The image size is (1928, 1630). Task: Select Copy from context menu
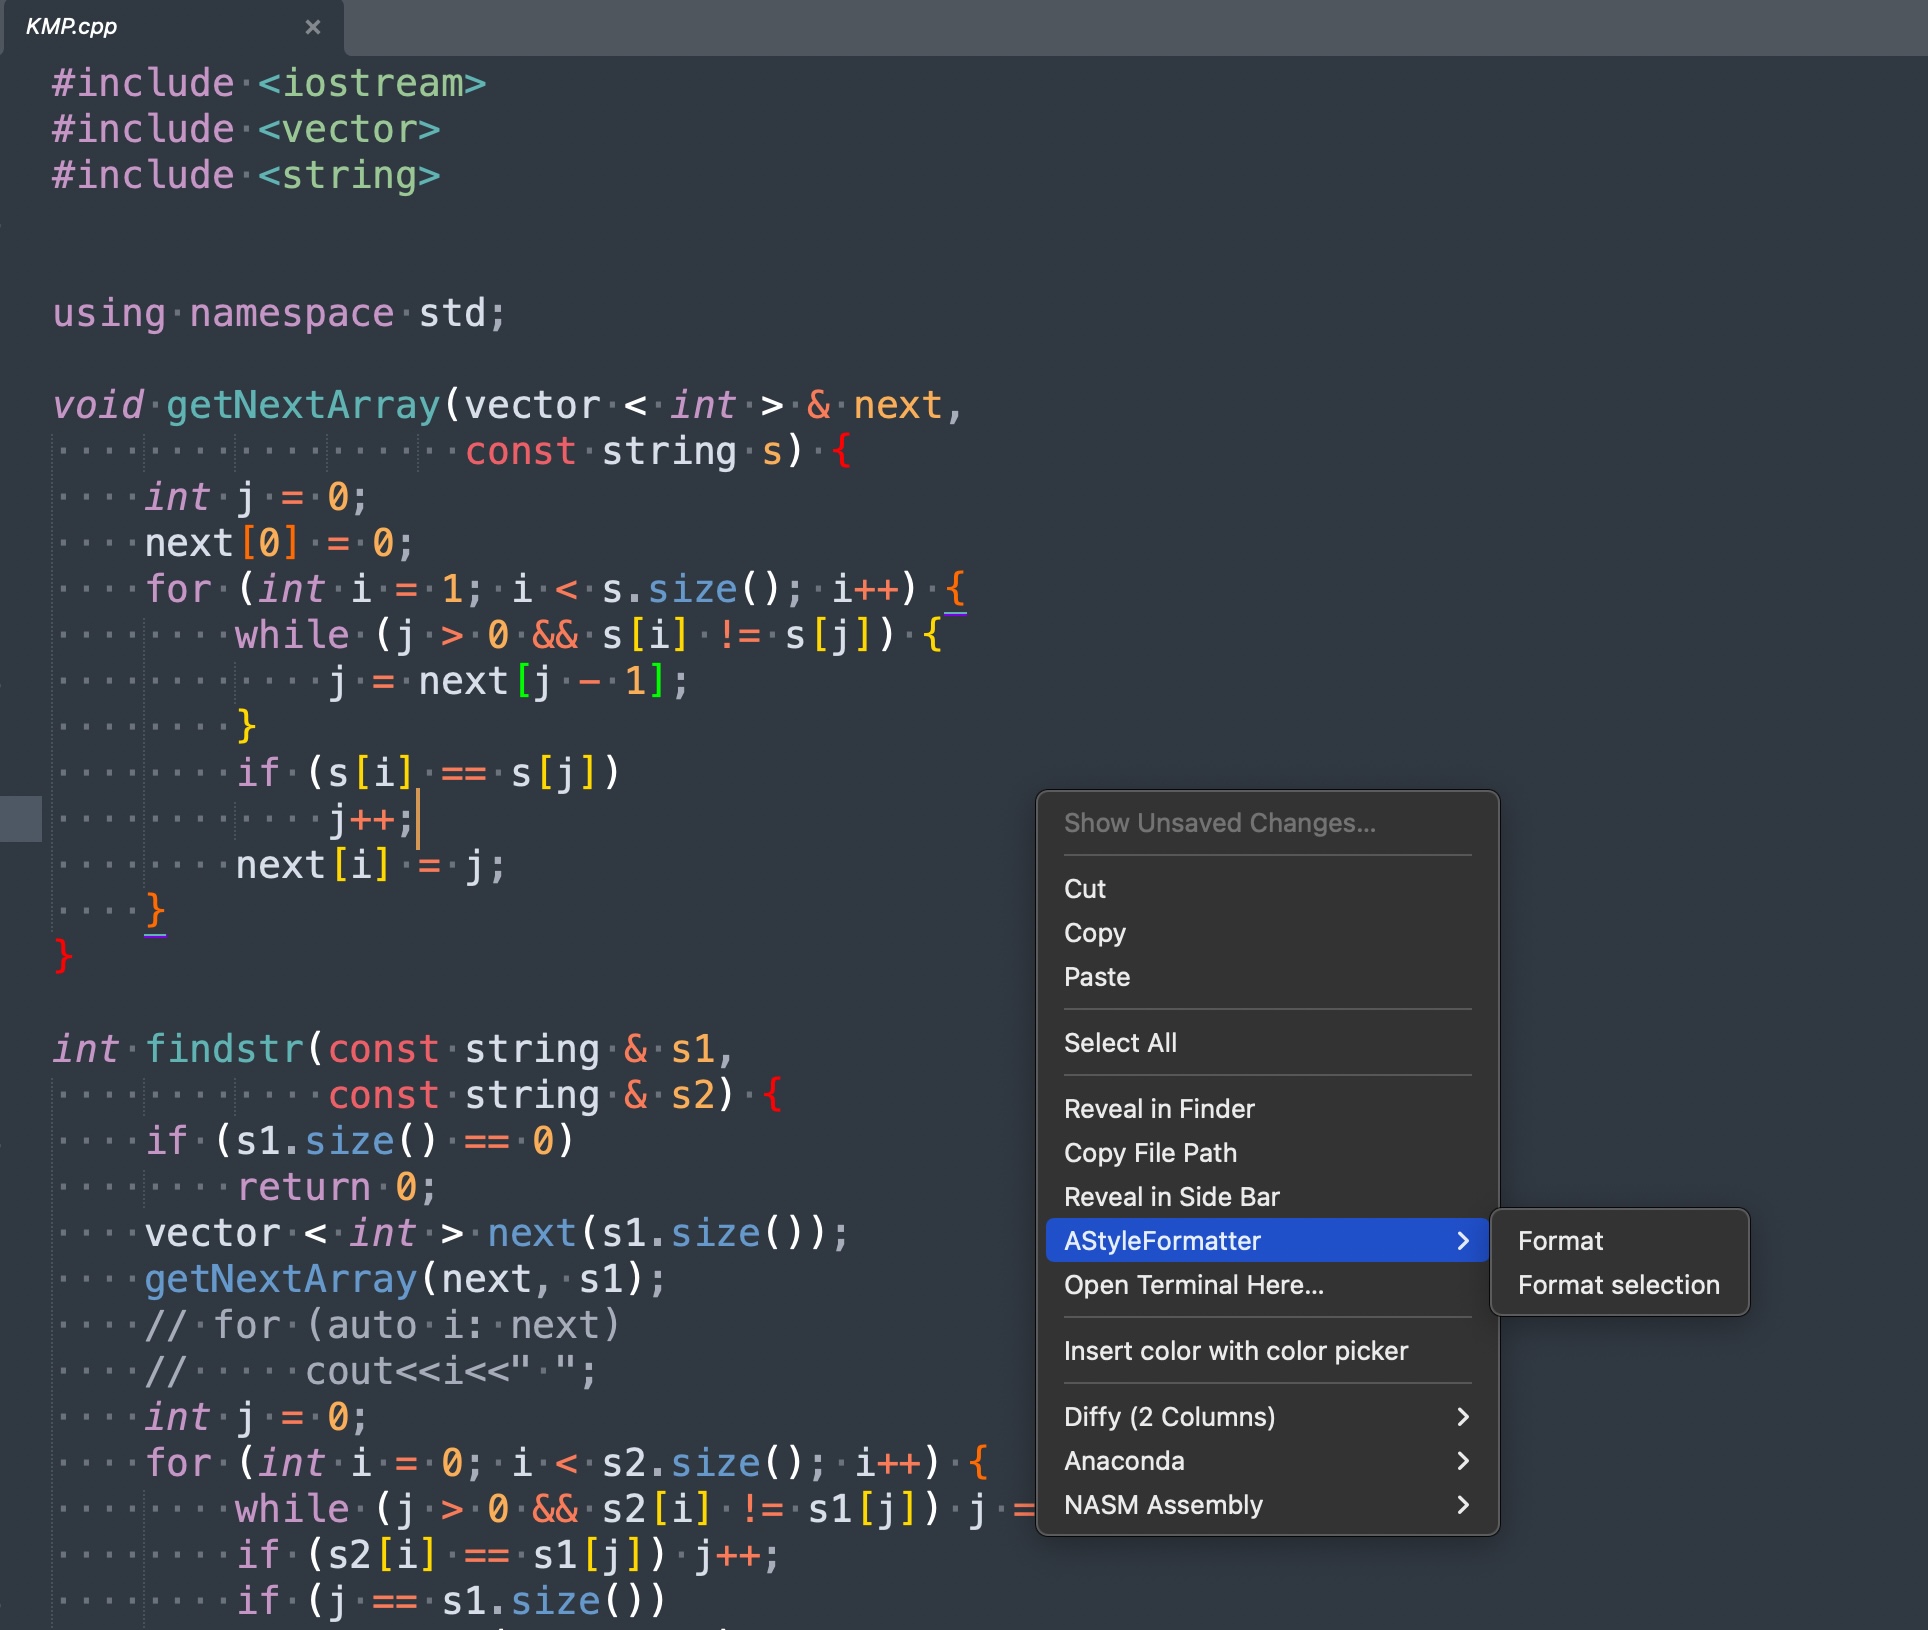click(x=1093, y=931)
